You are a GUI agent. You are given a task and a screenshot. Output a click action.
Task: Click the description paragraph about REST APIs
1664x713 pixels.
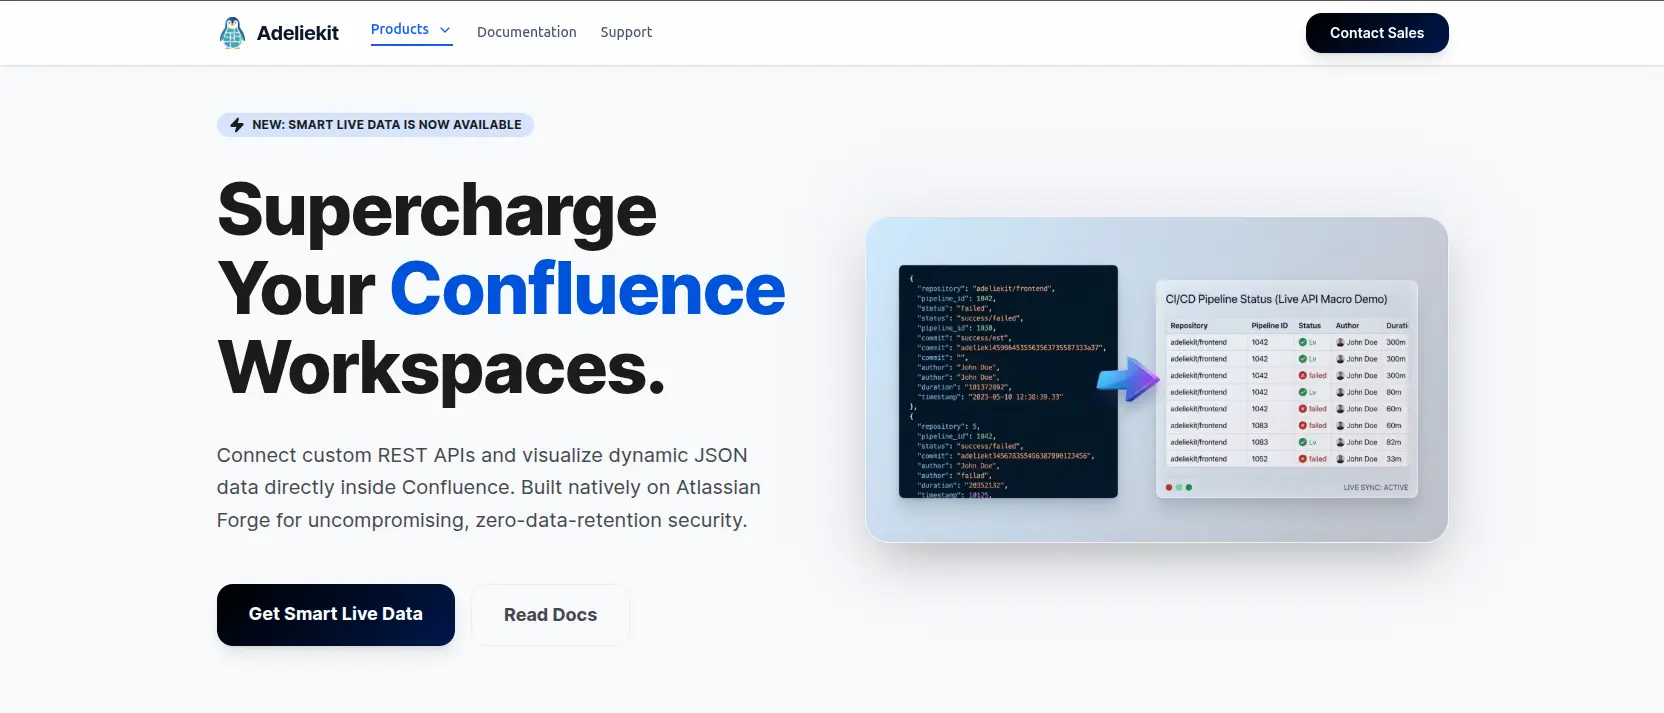tap(489, 488)
